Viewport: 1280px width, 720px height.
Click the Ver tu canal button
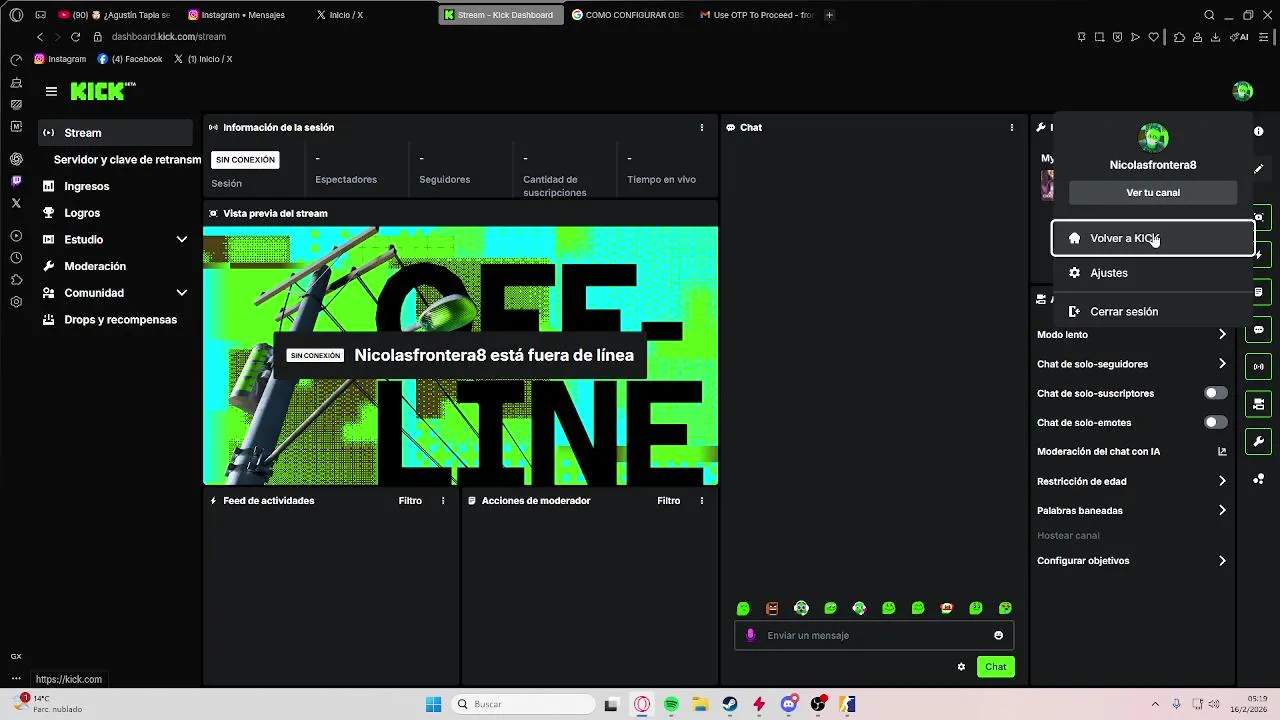click(x=1153, y=193)
